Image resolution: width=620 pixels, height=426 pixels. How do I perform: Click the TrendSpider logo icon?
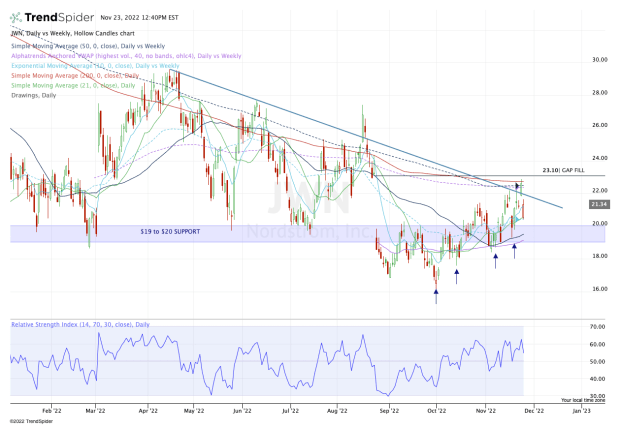[18, 18]
